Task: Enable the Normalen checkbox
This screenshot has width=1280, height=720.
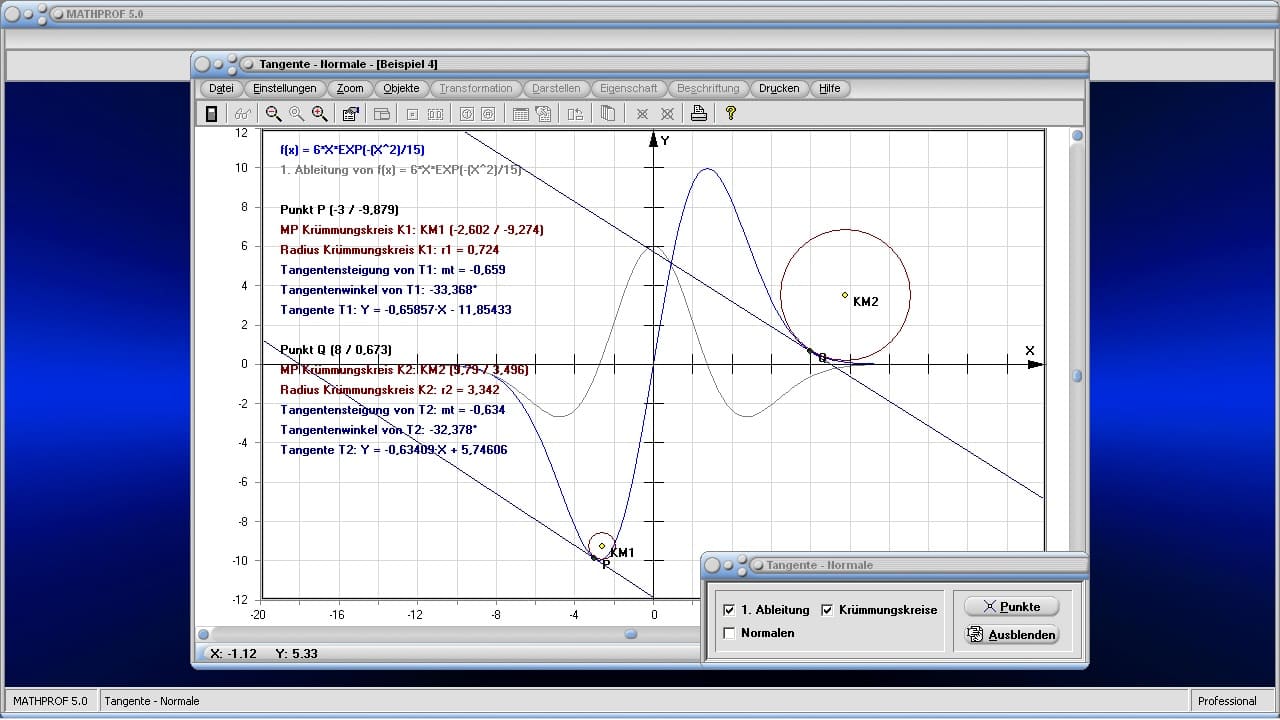Action: (x=729, y=633)
